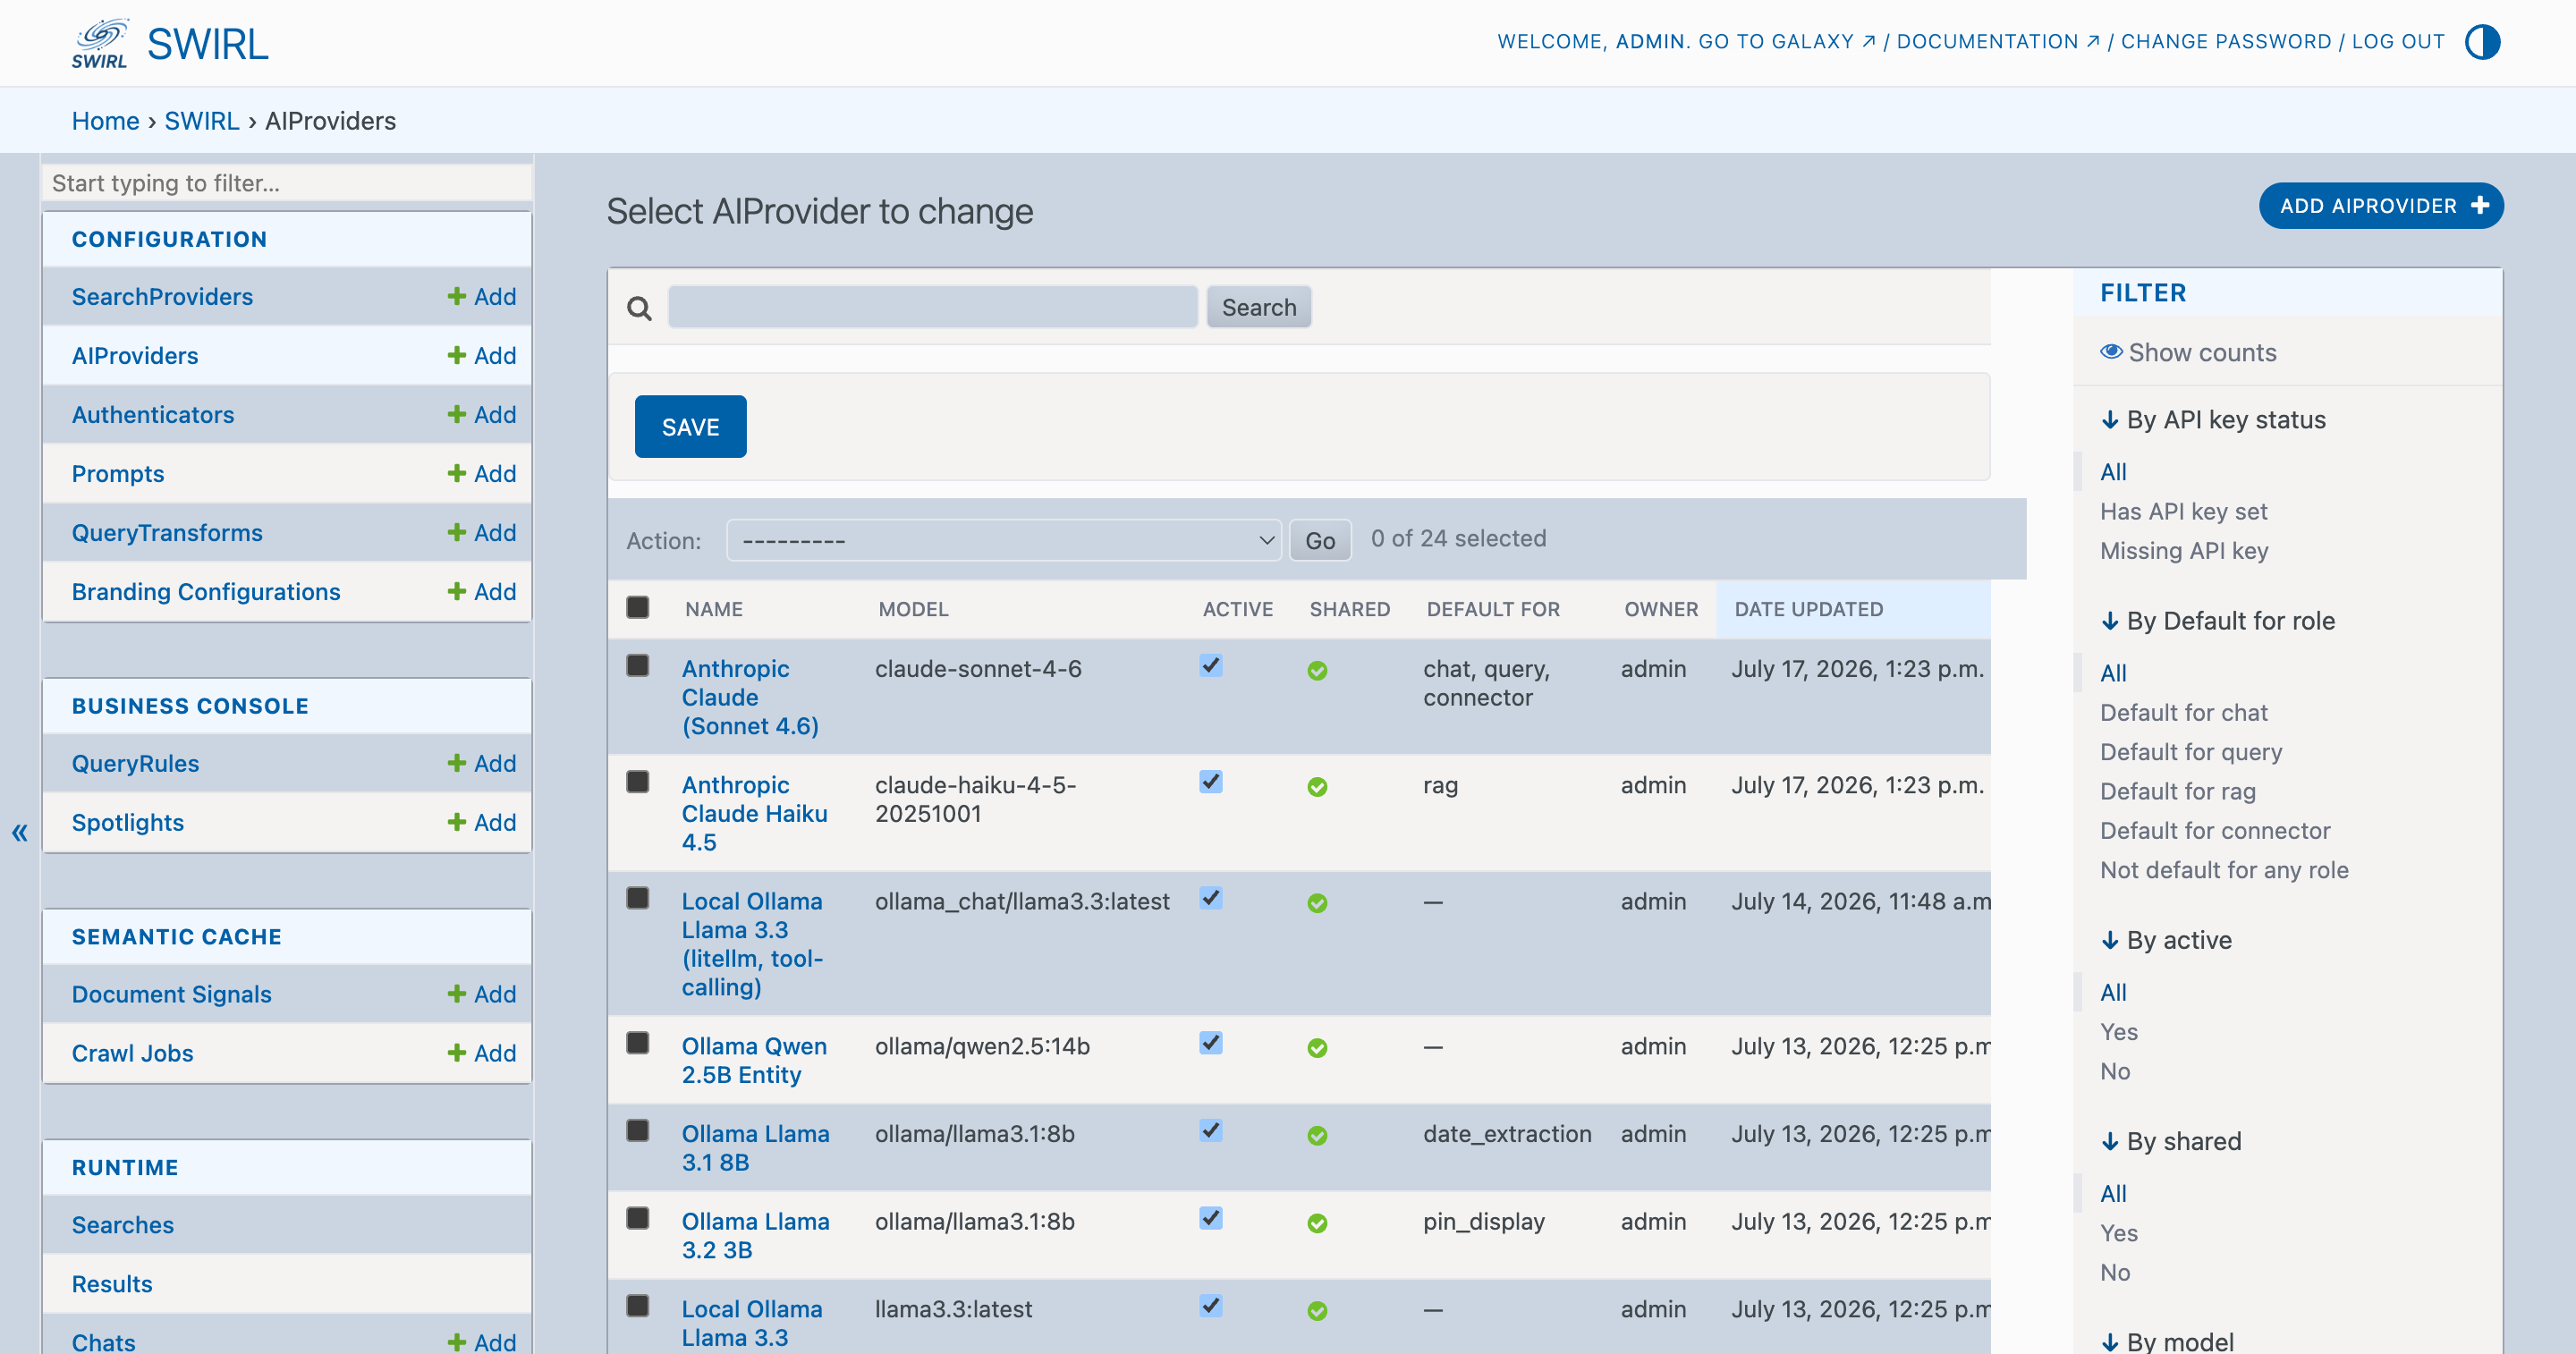The image size is (2576, 1354).
Task: Select the row checkbox for Anthropic Claude (Sonnet 4.6)
Action: point(637,665)
